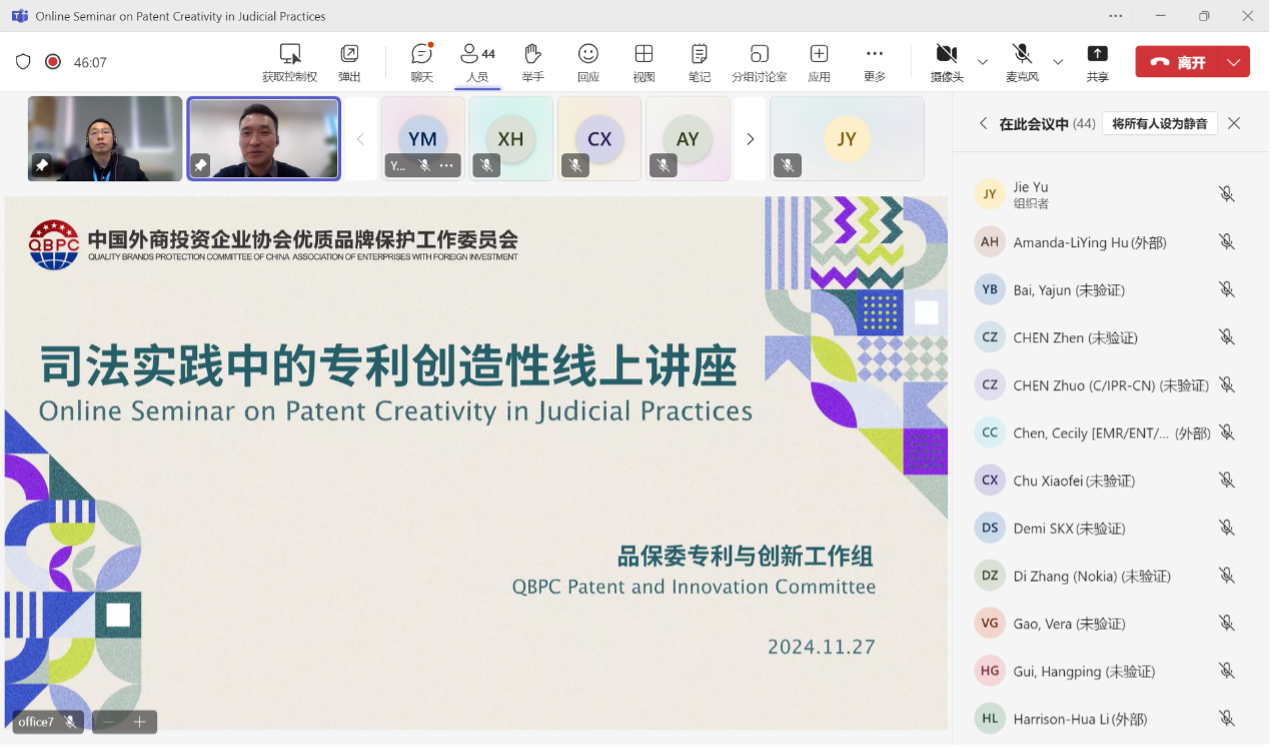Zoom out shared slide with minus button
The height and width of the screenshot is (748, 1274).
tap(109, 721)
